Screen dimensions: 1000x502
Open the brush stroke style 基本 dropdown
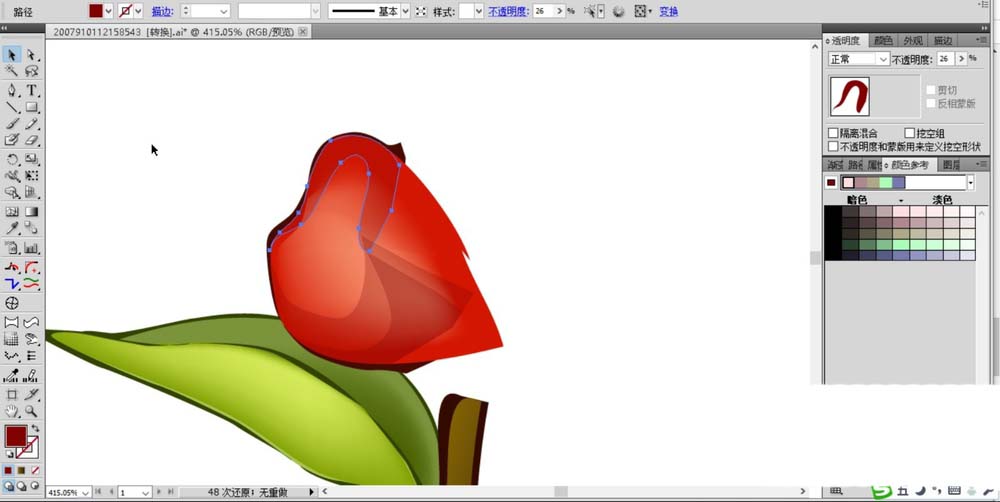[x=406, y=11]
